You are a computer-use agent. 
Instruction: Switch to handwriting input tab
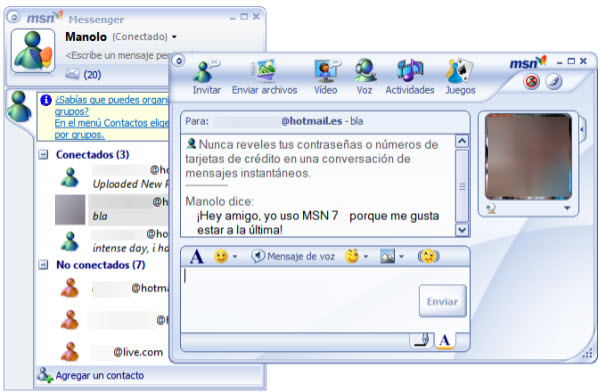click(x=422, y=340)
